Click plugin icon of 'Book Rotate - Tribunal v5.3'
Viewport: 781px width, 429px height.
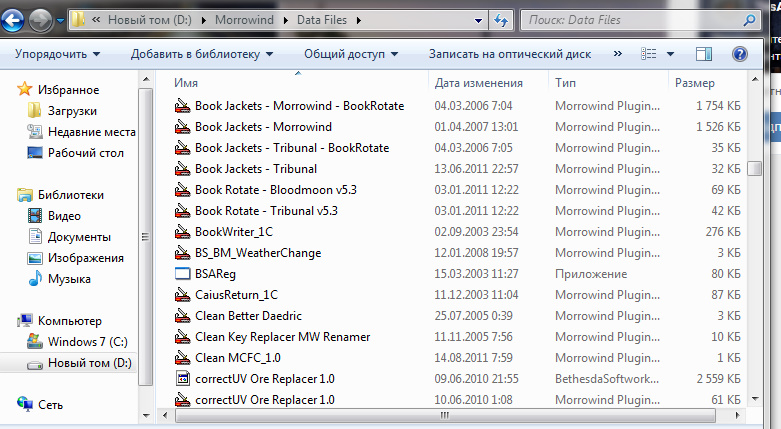pos(182,210)
